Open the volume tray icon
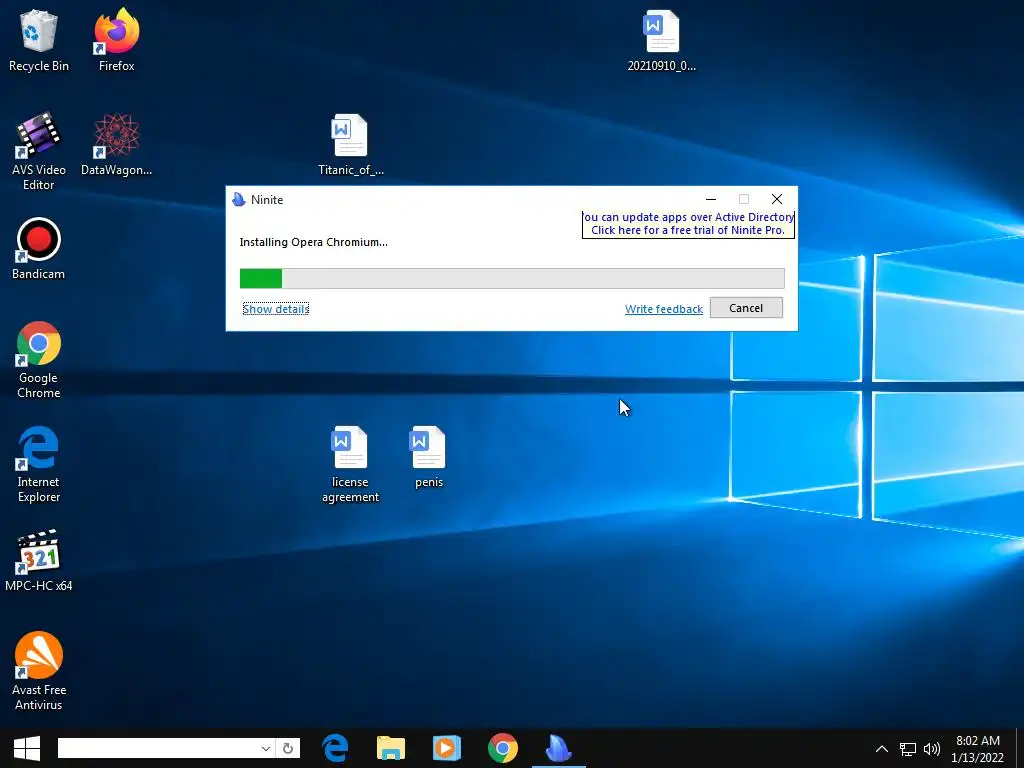1024x768 pixels. click(932, 748)
